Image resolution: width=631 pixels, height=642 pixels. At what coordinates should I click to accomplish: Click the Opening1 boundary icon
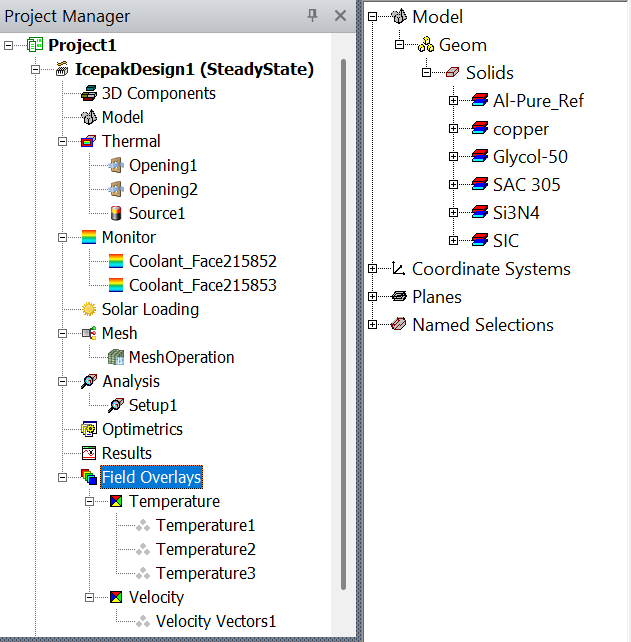click(x=116, y=165)
